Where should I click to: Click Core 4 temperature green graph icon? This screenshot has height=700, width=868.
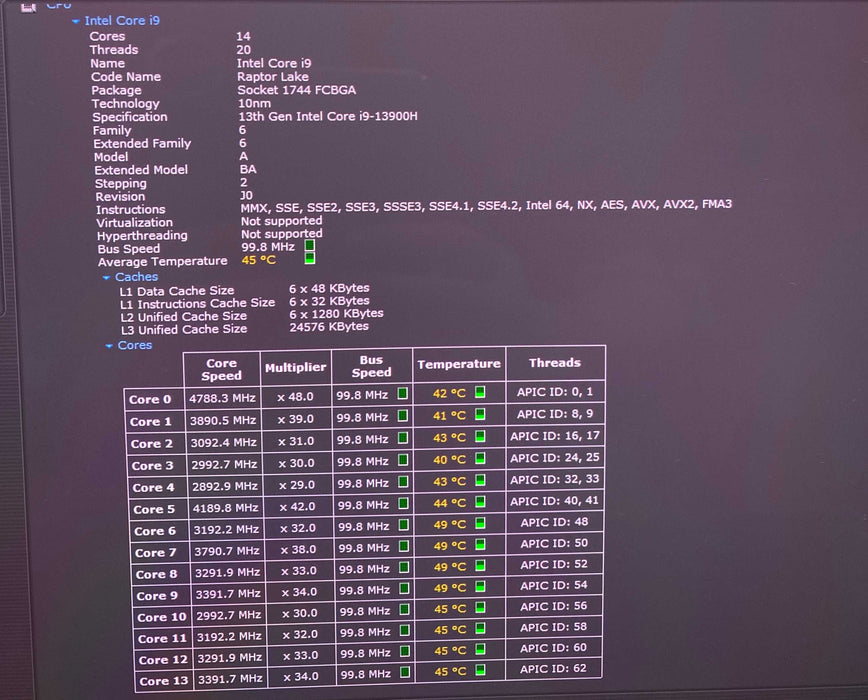[480, 480]
